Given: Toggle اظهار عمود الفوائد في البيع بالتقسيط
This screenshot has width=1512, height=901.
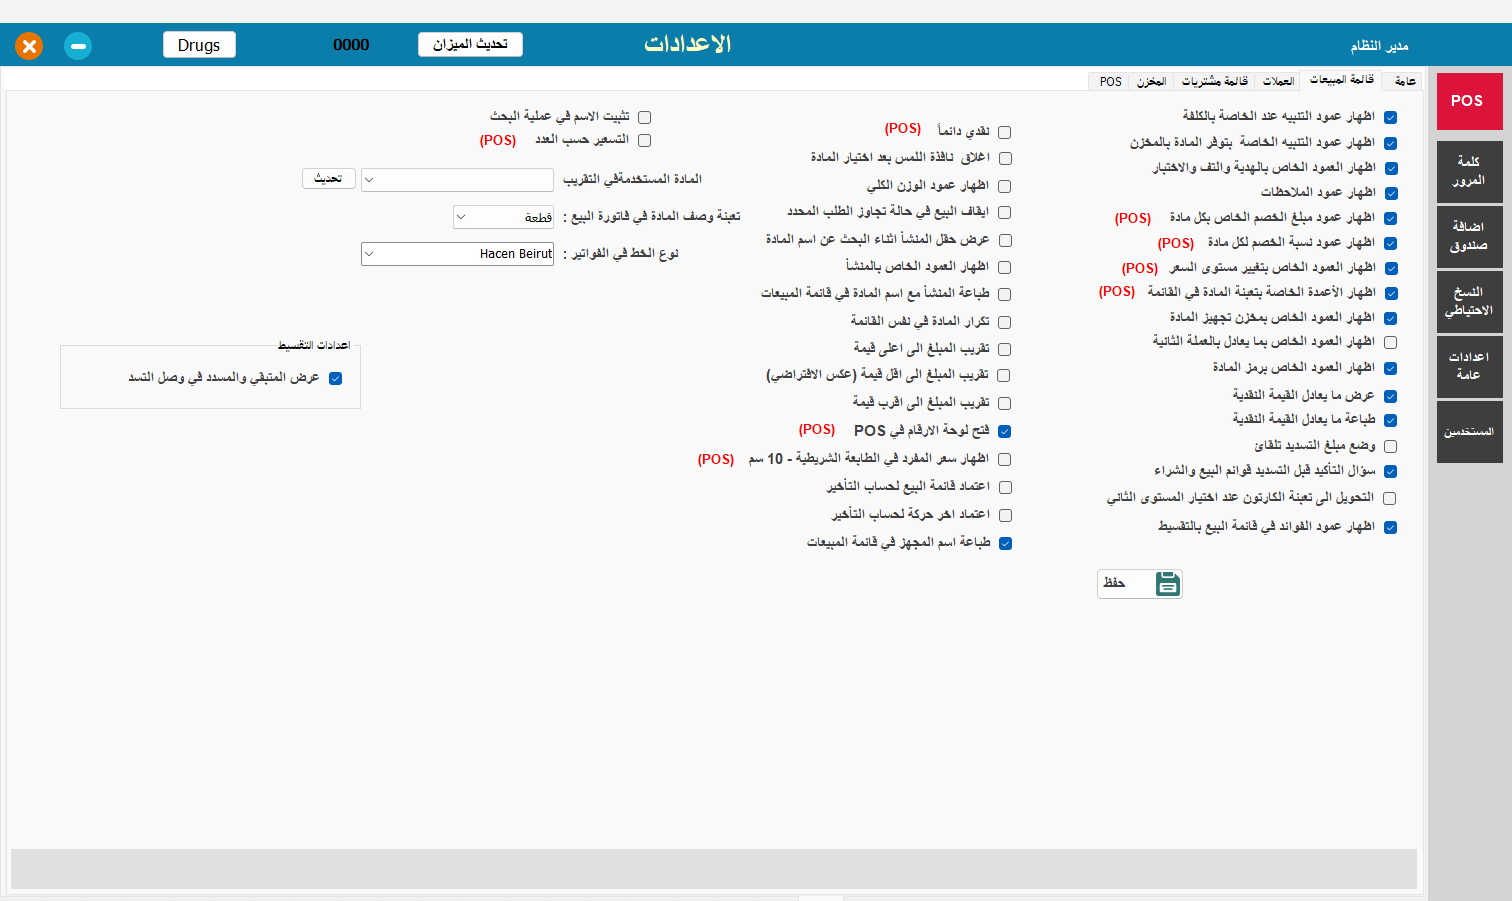Looking at the screenshot, I should point(1390,527).
